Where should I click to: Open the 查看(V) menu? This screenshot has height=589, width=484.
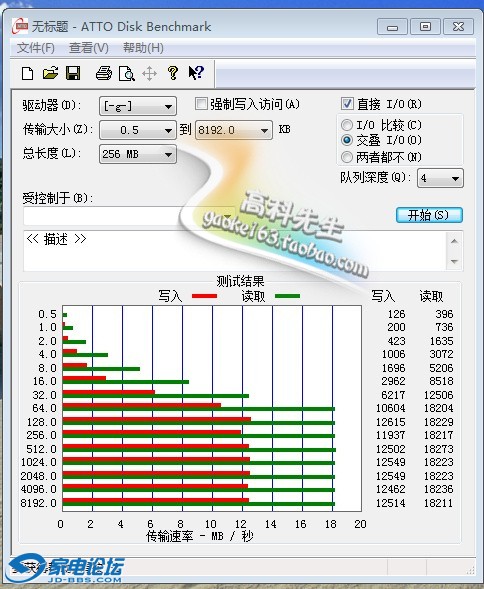click(89, 48)
